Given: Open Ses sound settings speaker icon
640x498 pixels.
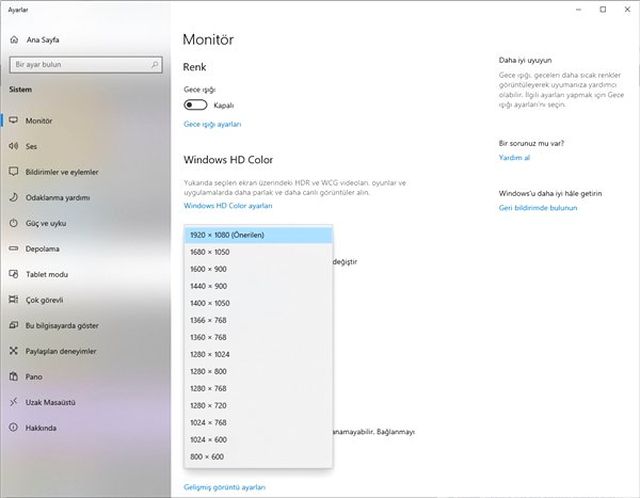Looking at the screenshot, I should (13, 146).
